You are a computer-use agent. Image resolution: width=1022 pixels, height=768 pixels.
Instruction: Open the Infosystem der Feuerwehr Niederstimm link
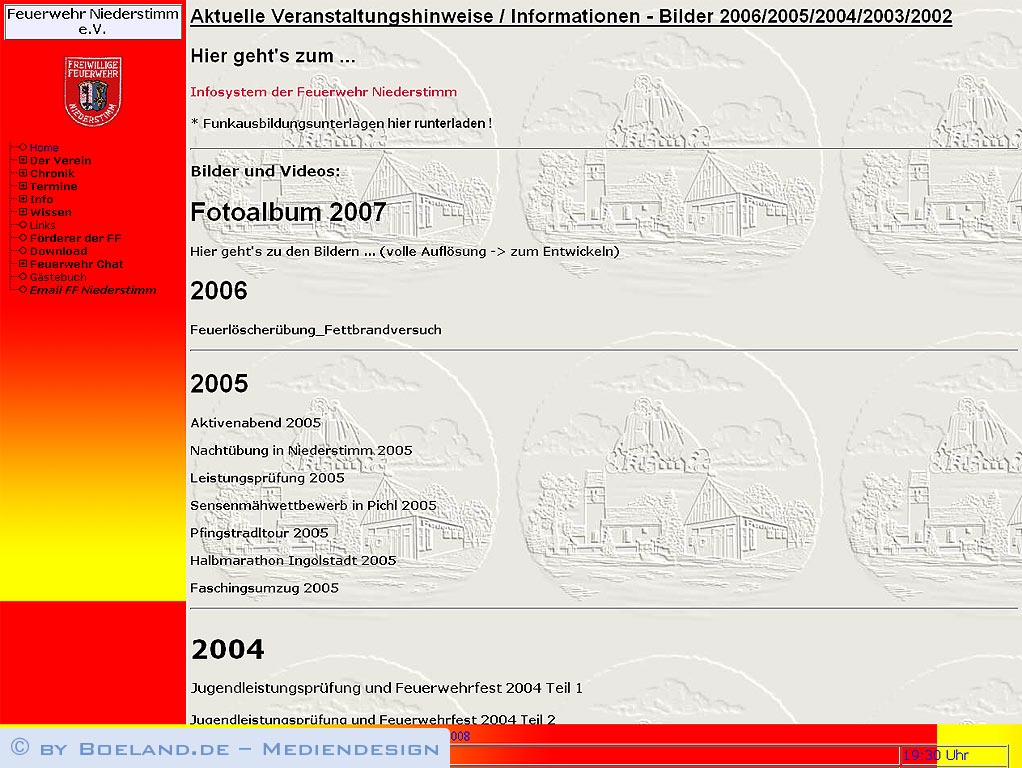tap(323, 92)
